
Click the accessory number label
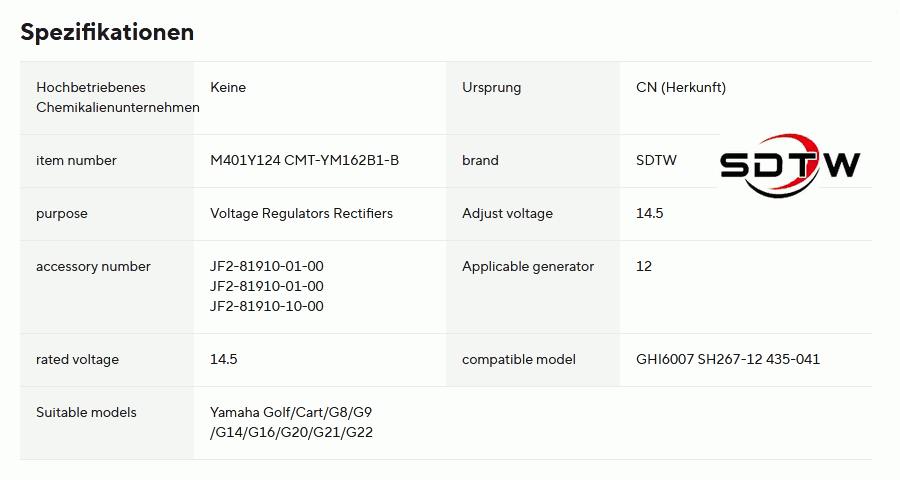click(93, 266)
